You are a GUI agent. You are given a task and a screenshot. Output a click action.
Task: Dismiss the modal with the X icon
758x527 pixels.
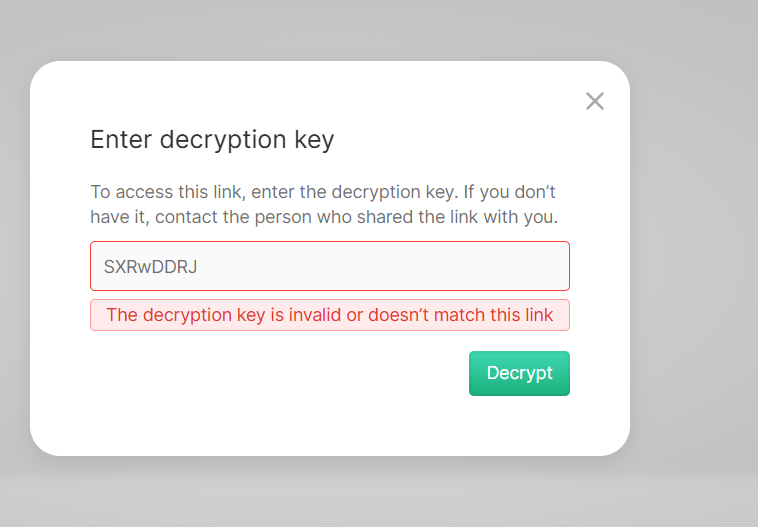595,101
